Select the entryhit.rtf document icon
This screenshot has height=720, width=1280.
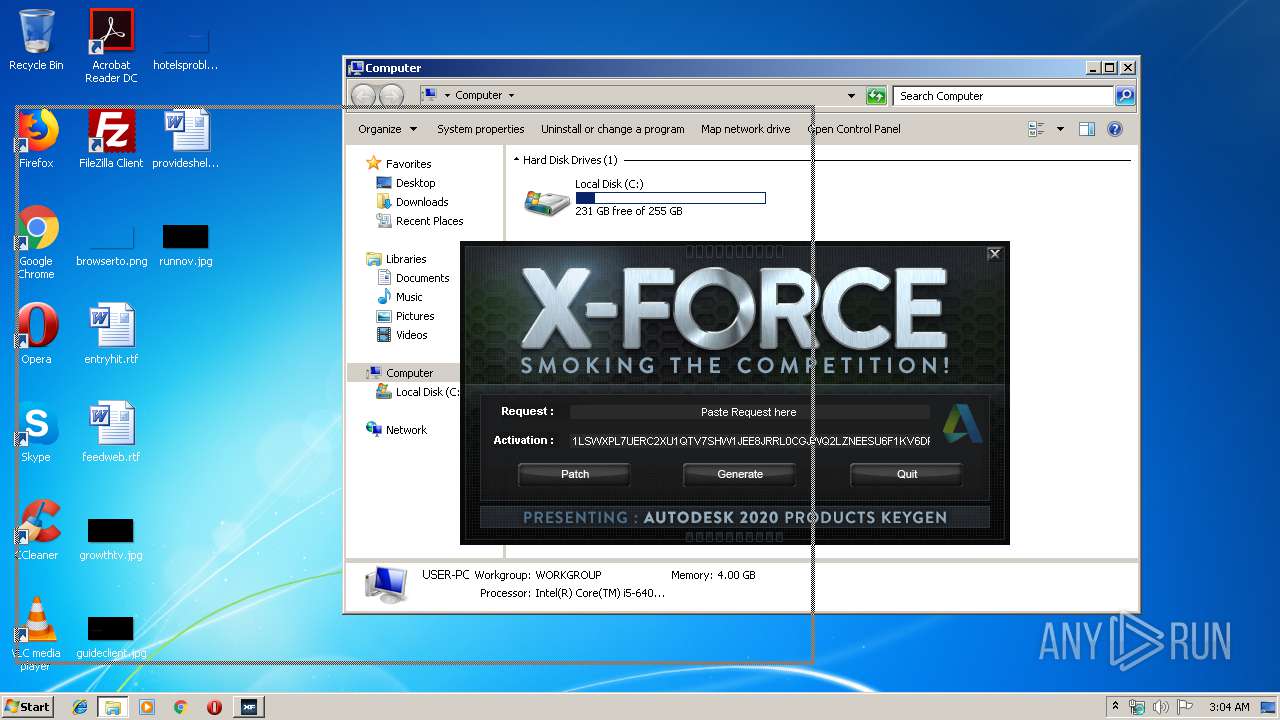pos(111,334)
